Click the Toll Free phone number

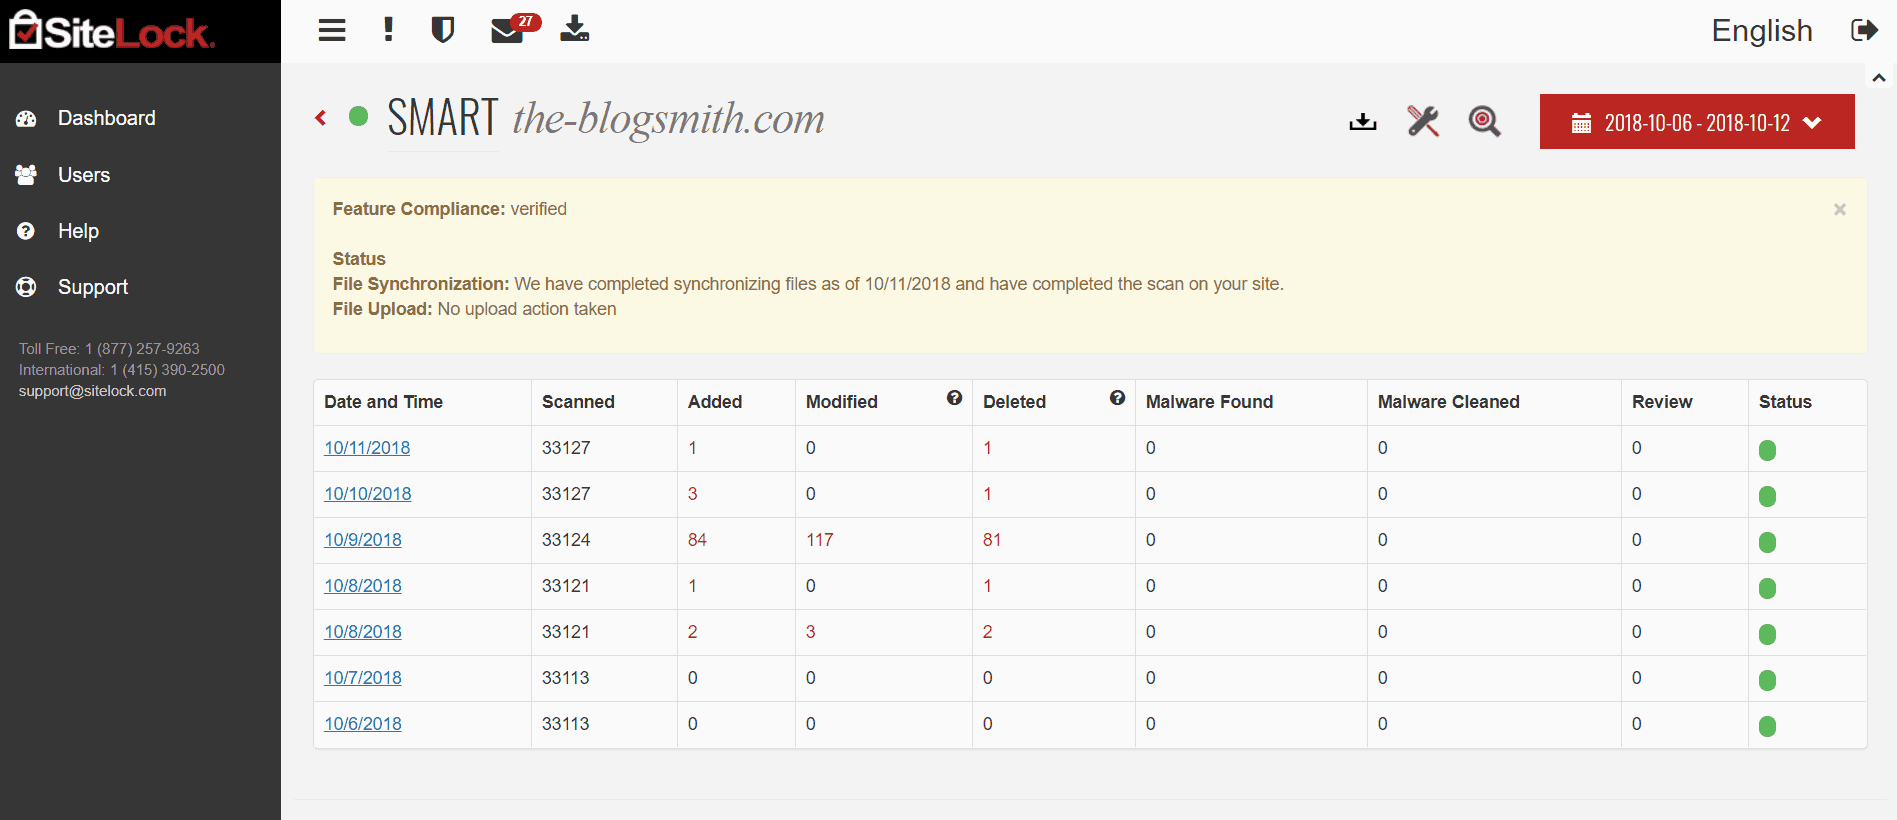142,349
